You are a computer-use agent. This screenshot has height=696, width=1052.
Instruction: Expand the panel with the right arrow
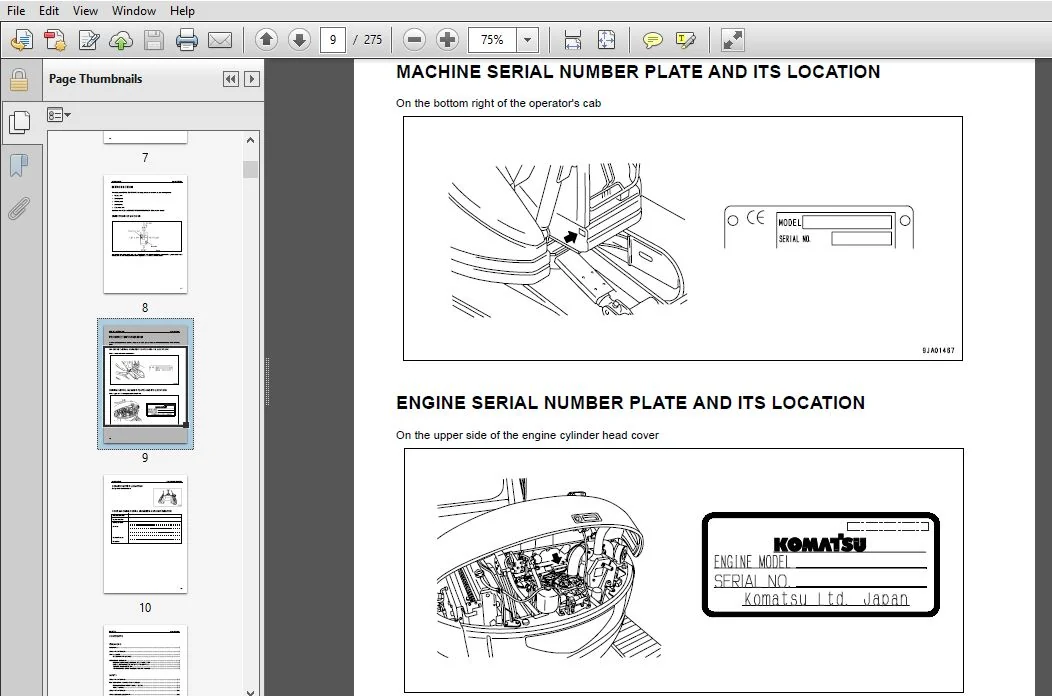click(252, 79)
